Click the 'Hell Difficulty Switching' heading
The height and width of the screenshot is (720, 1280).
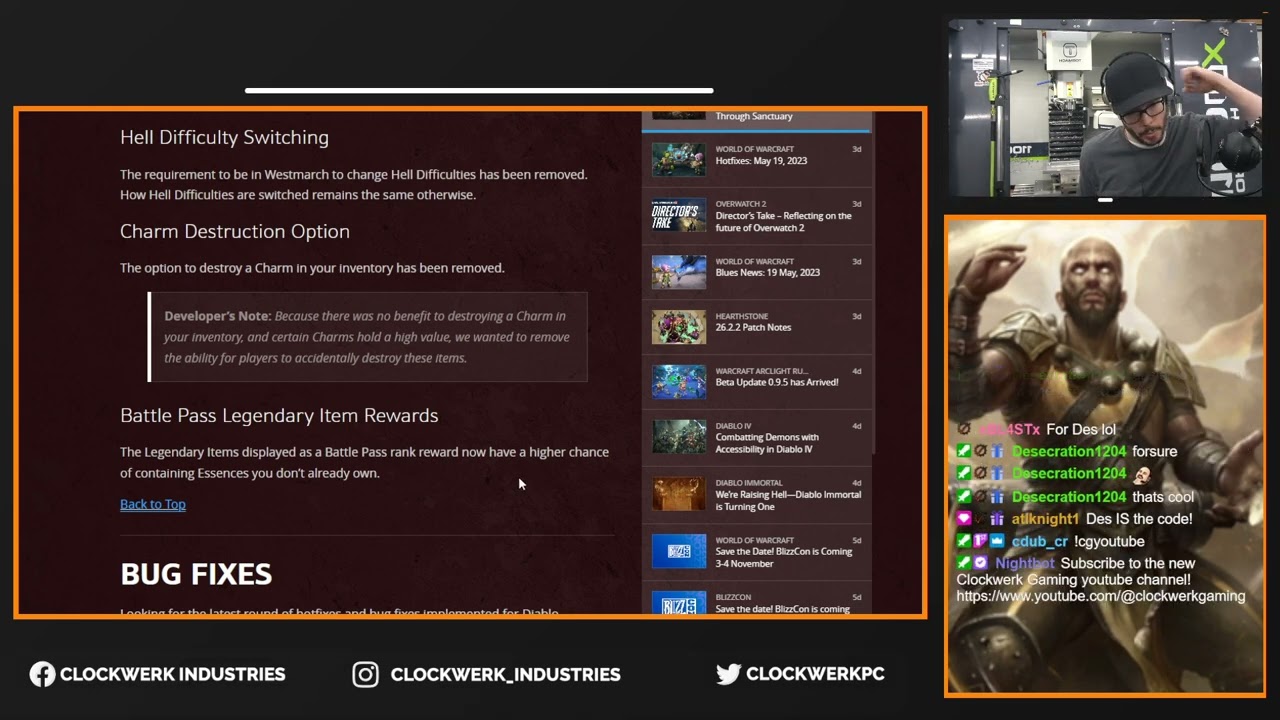[224, 137]
